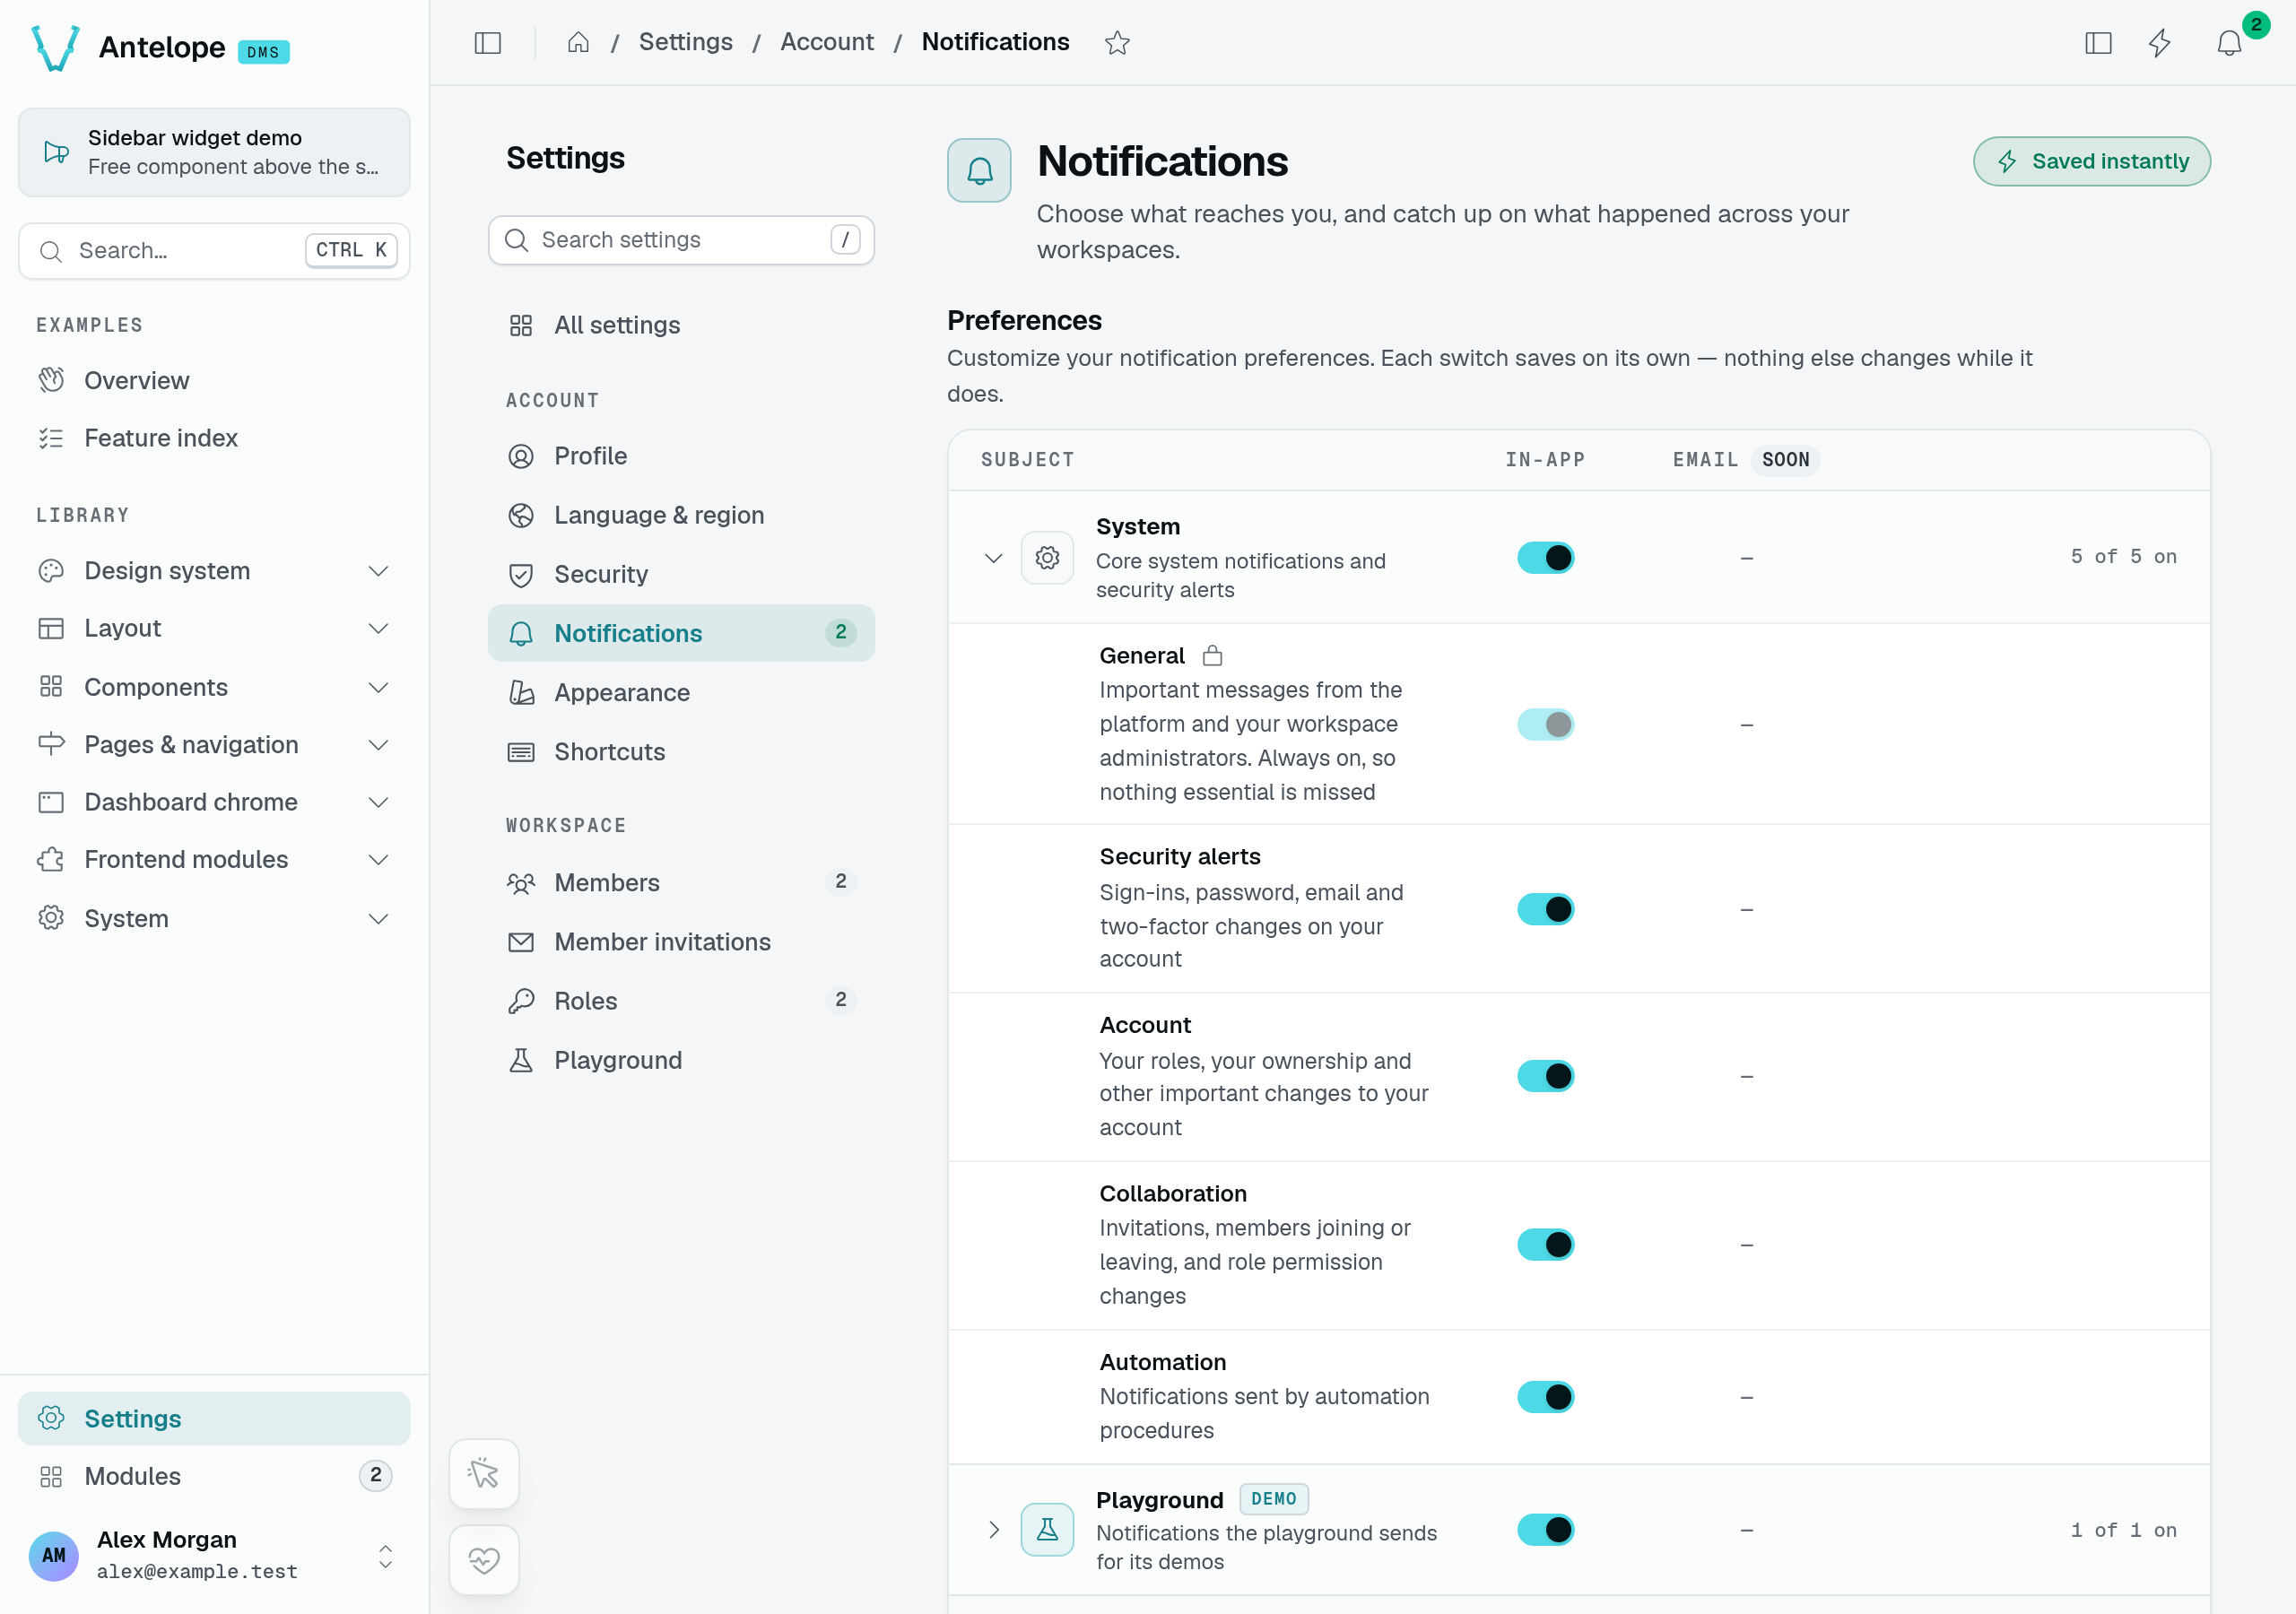2296x1614 pixels.
Task: Click the cursor click floating button
Action: click(x=484, y=1473)
